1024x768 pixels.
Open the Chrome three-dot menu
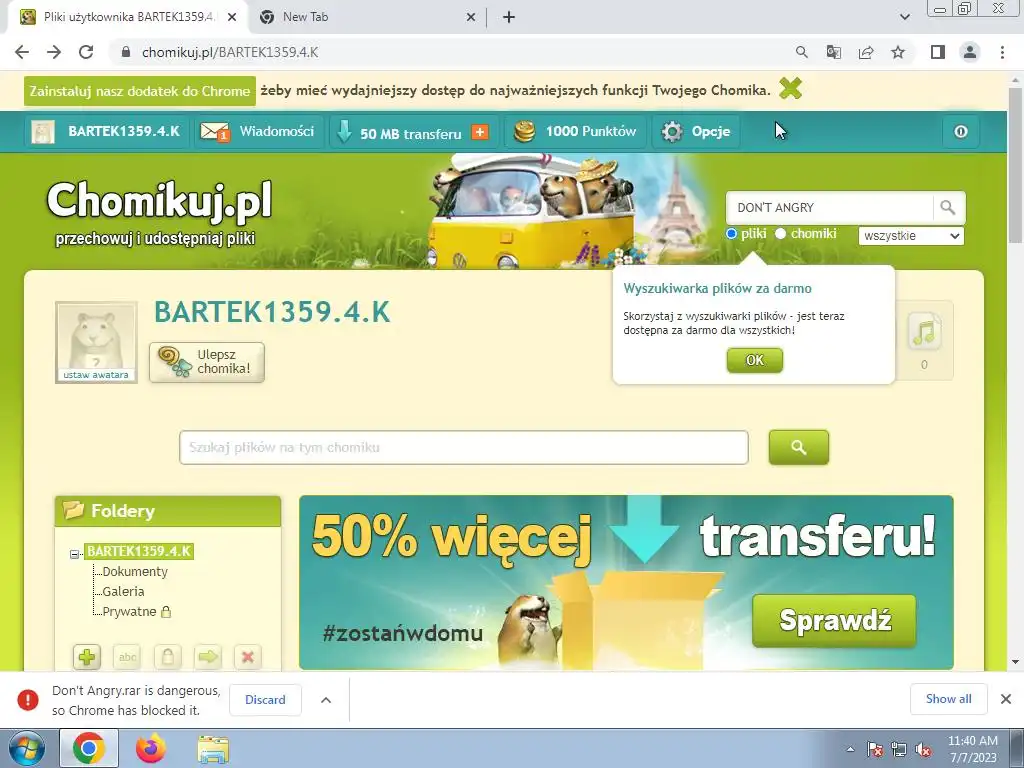[1002, 52]
